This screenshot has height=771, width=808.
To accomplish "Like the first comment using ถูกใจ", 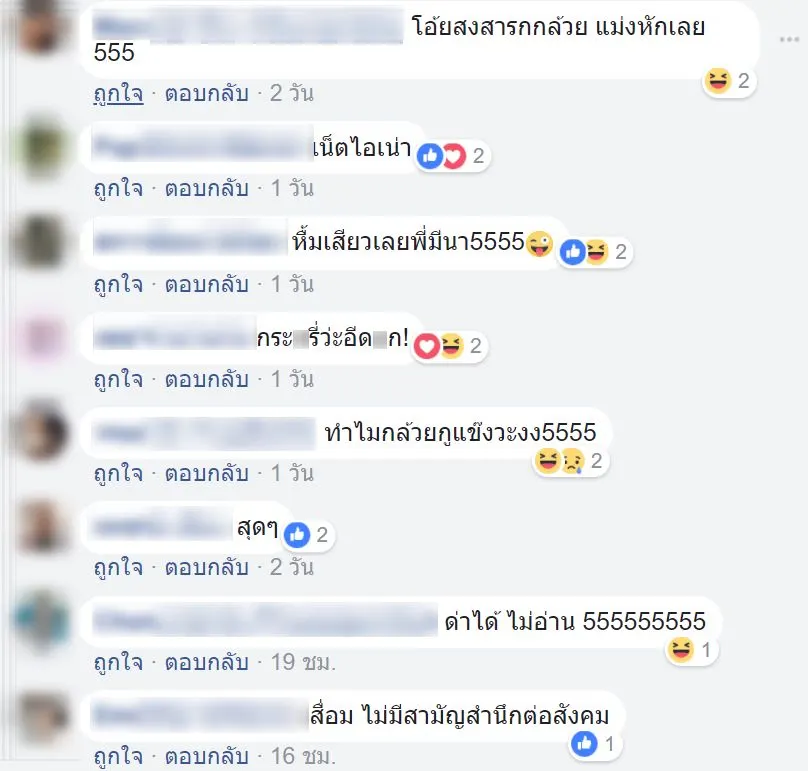I will (119, 94).
